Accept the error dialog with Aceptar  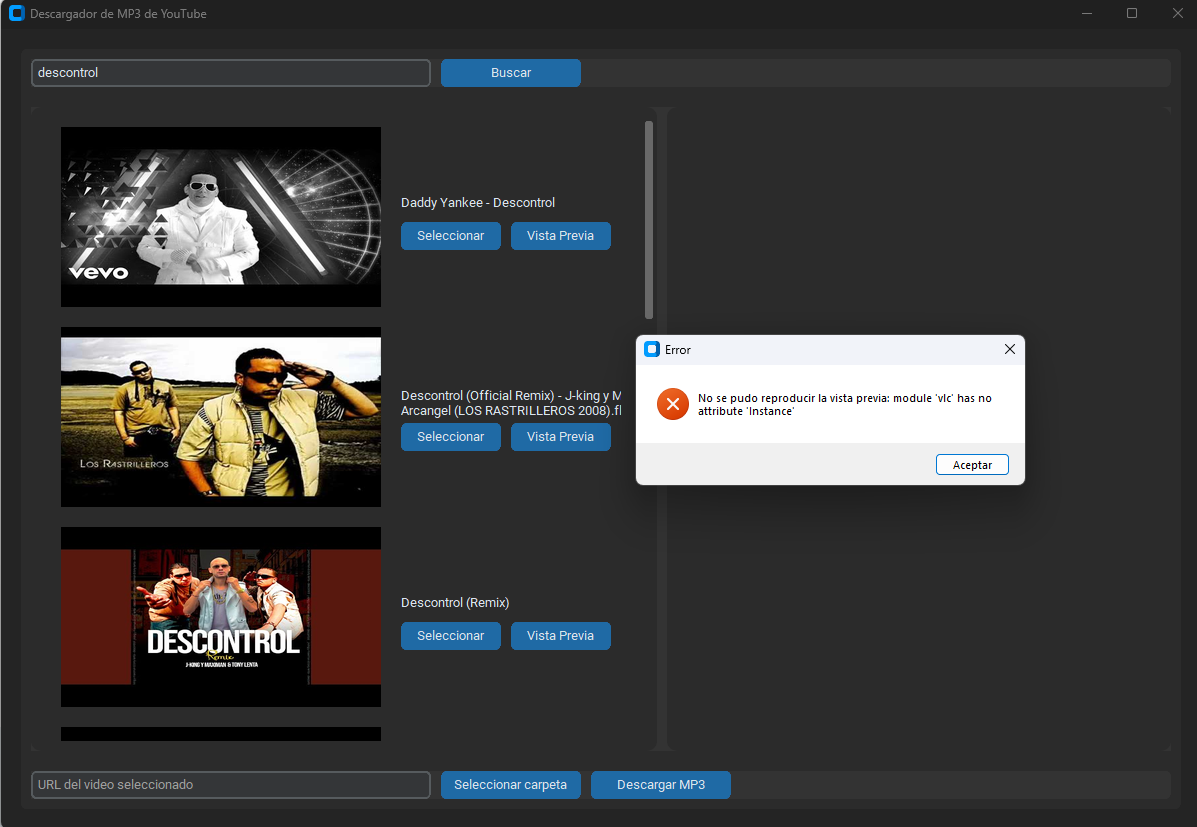972,465
